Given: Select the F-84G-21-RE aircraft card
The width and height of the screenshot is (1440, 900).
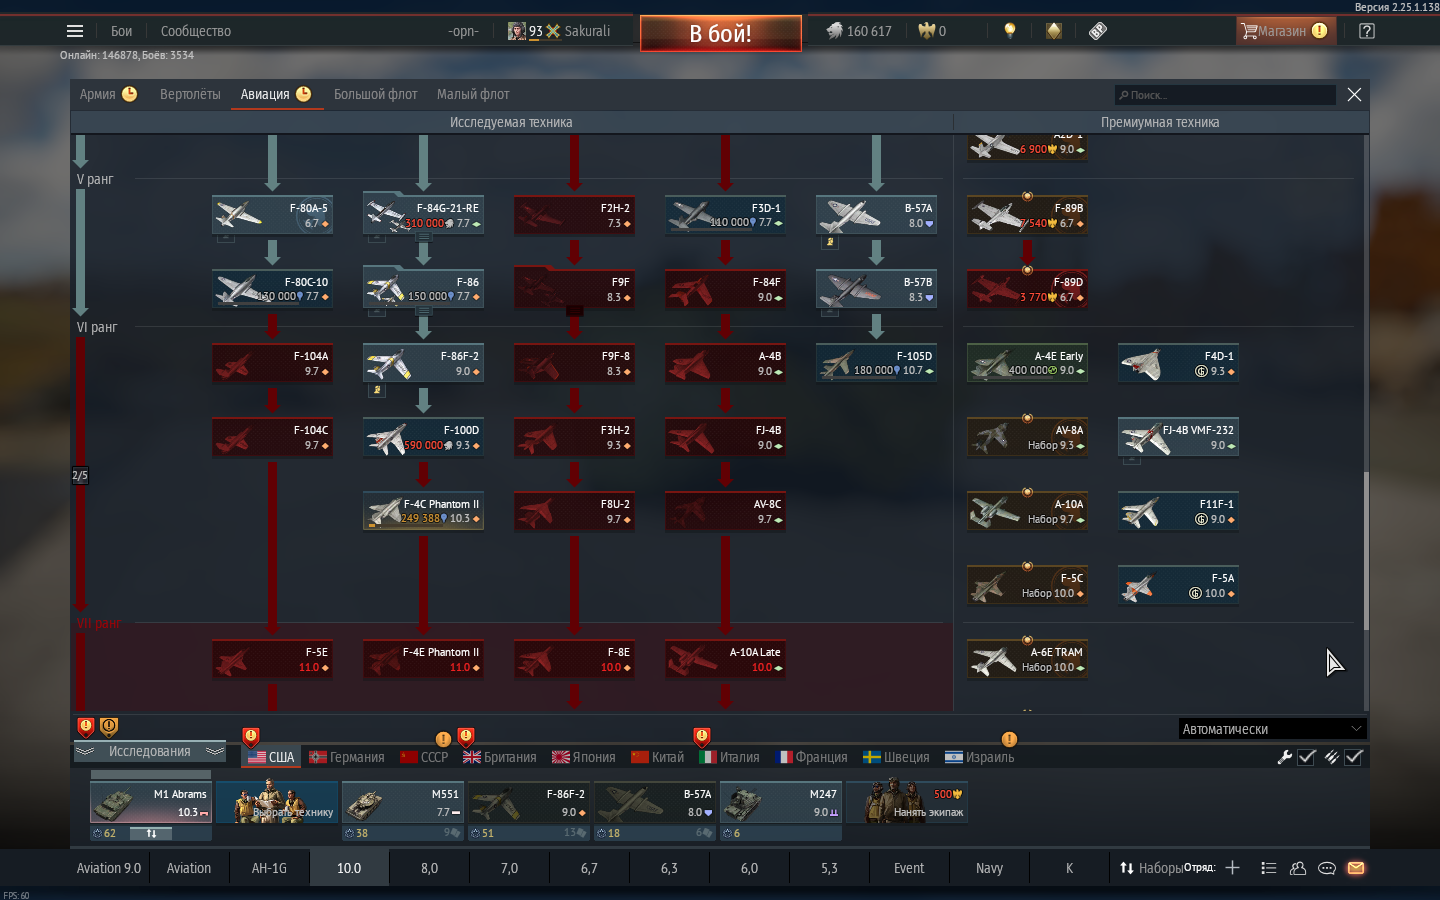Looking at the screenshot, I should [423, 215].
